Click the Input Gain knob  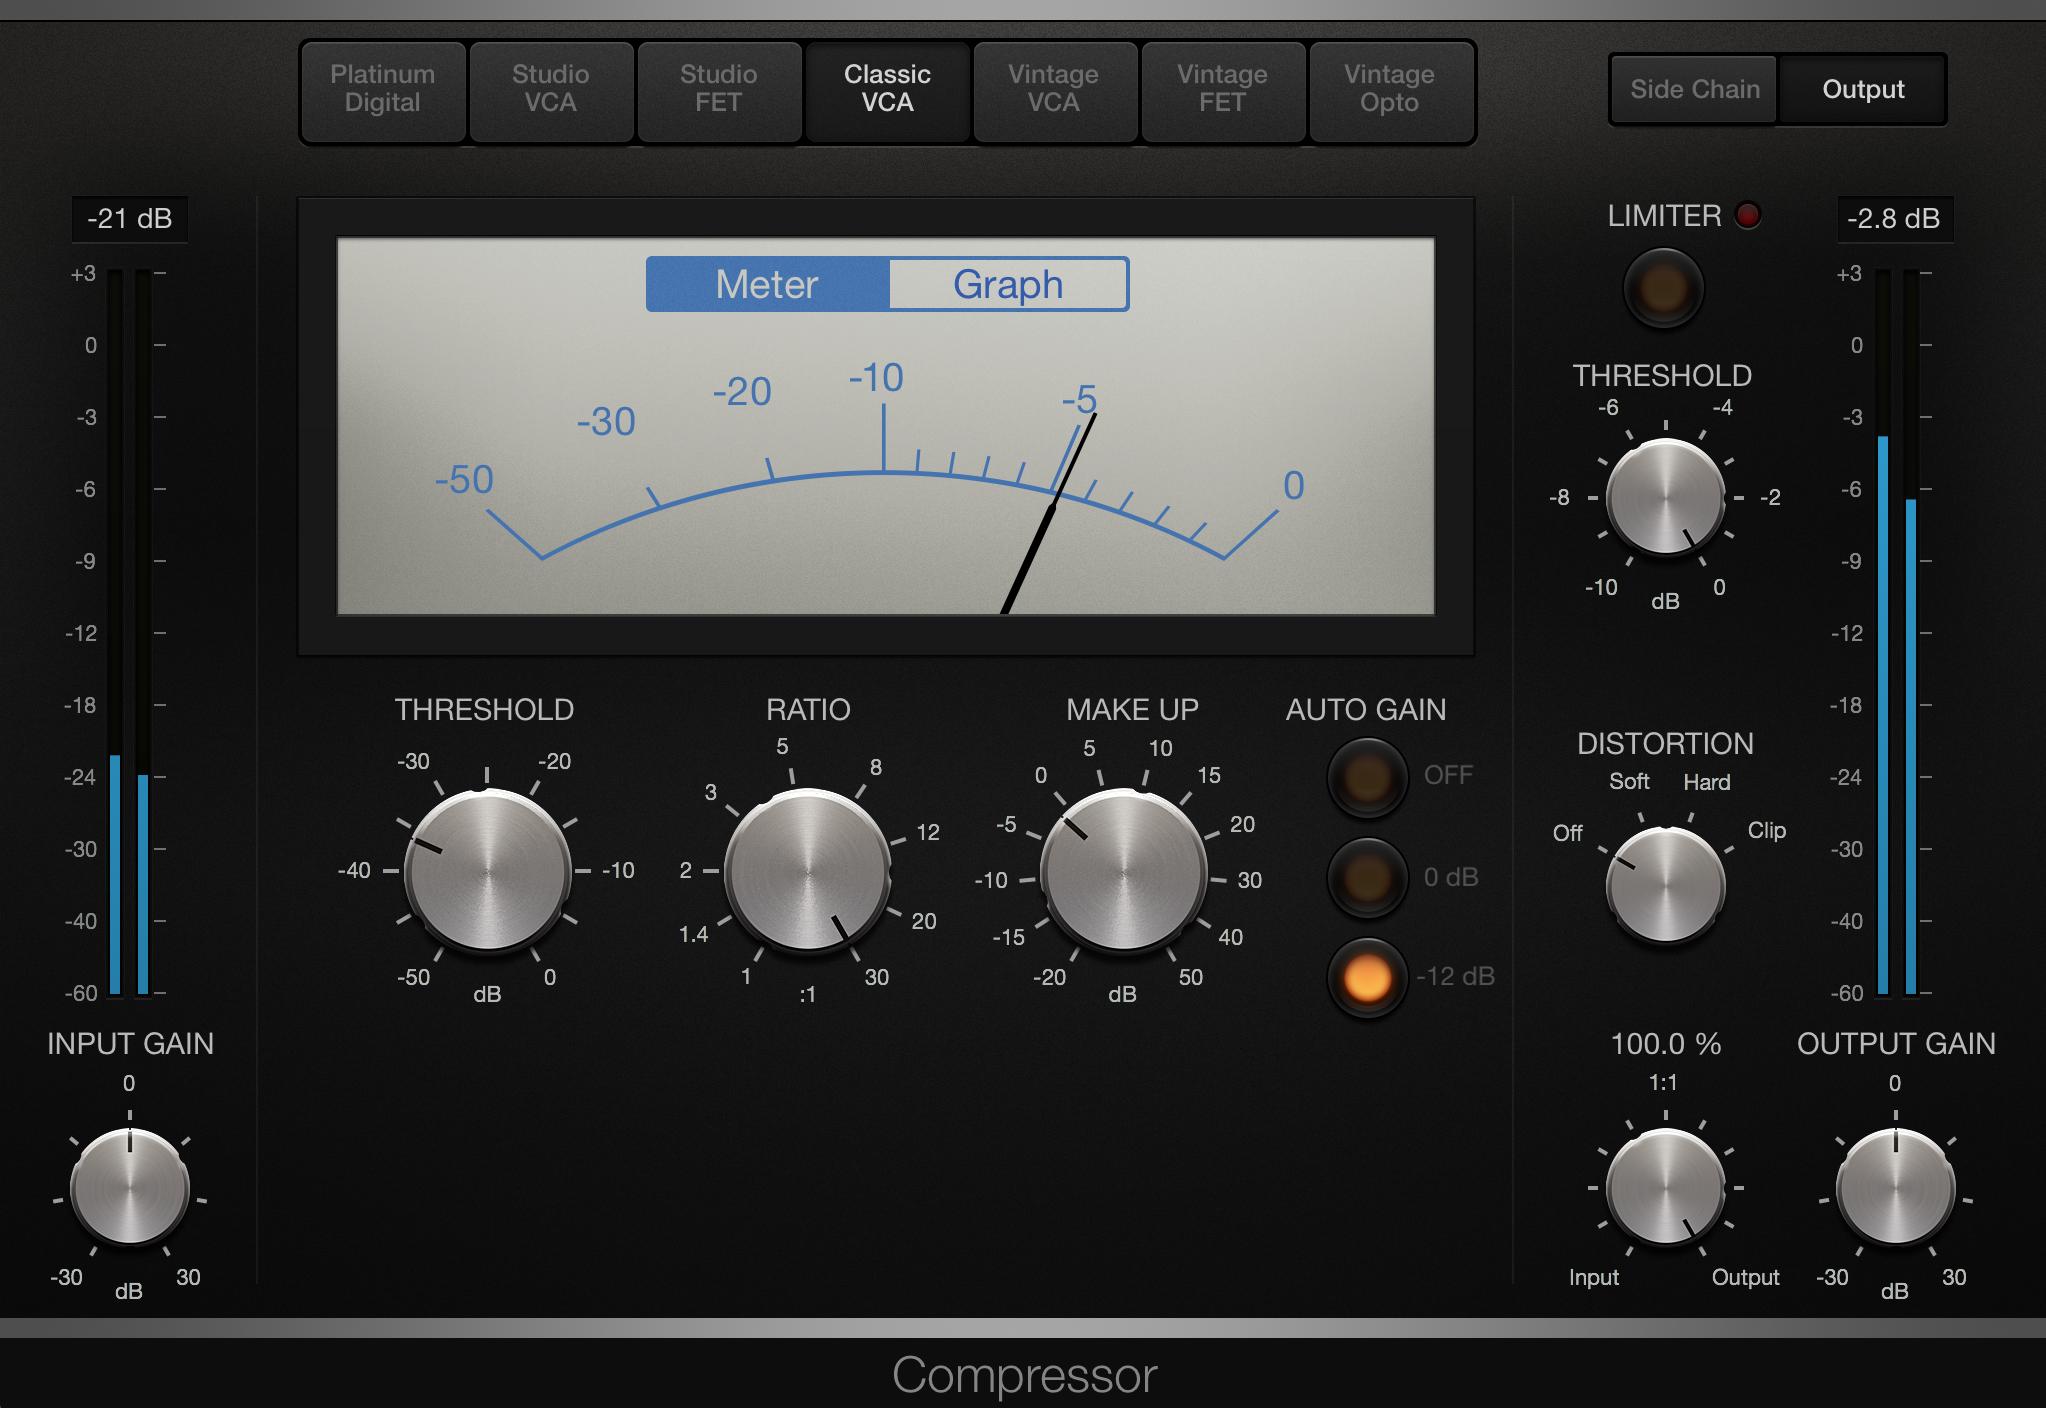point(130,1188)
